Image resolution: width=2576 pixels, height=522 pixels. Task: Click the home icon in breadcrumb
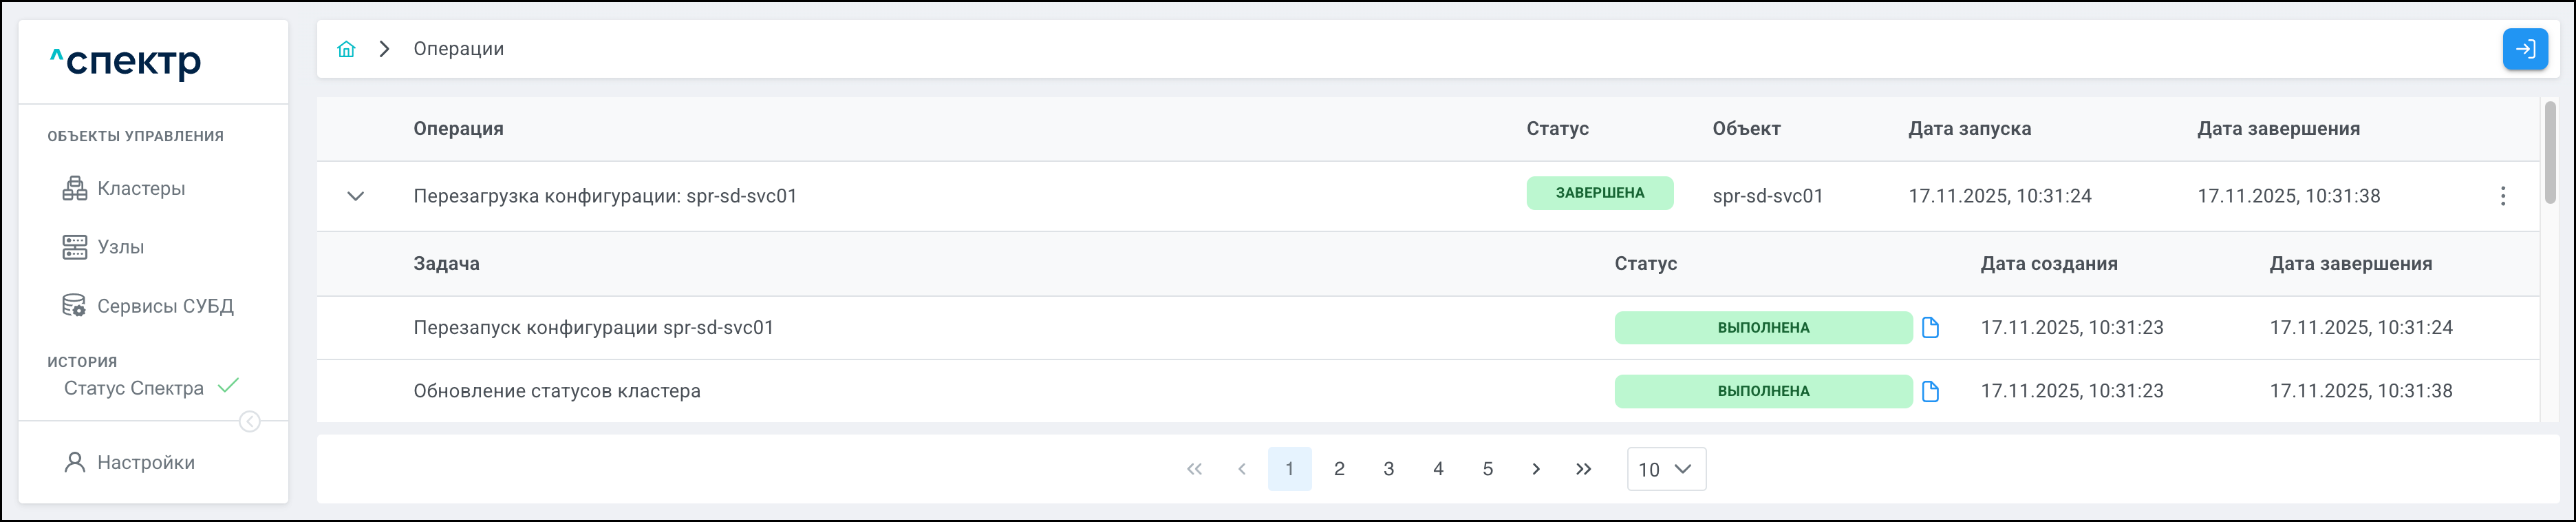coord(346,49)
